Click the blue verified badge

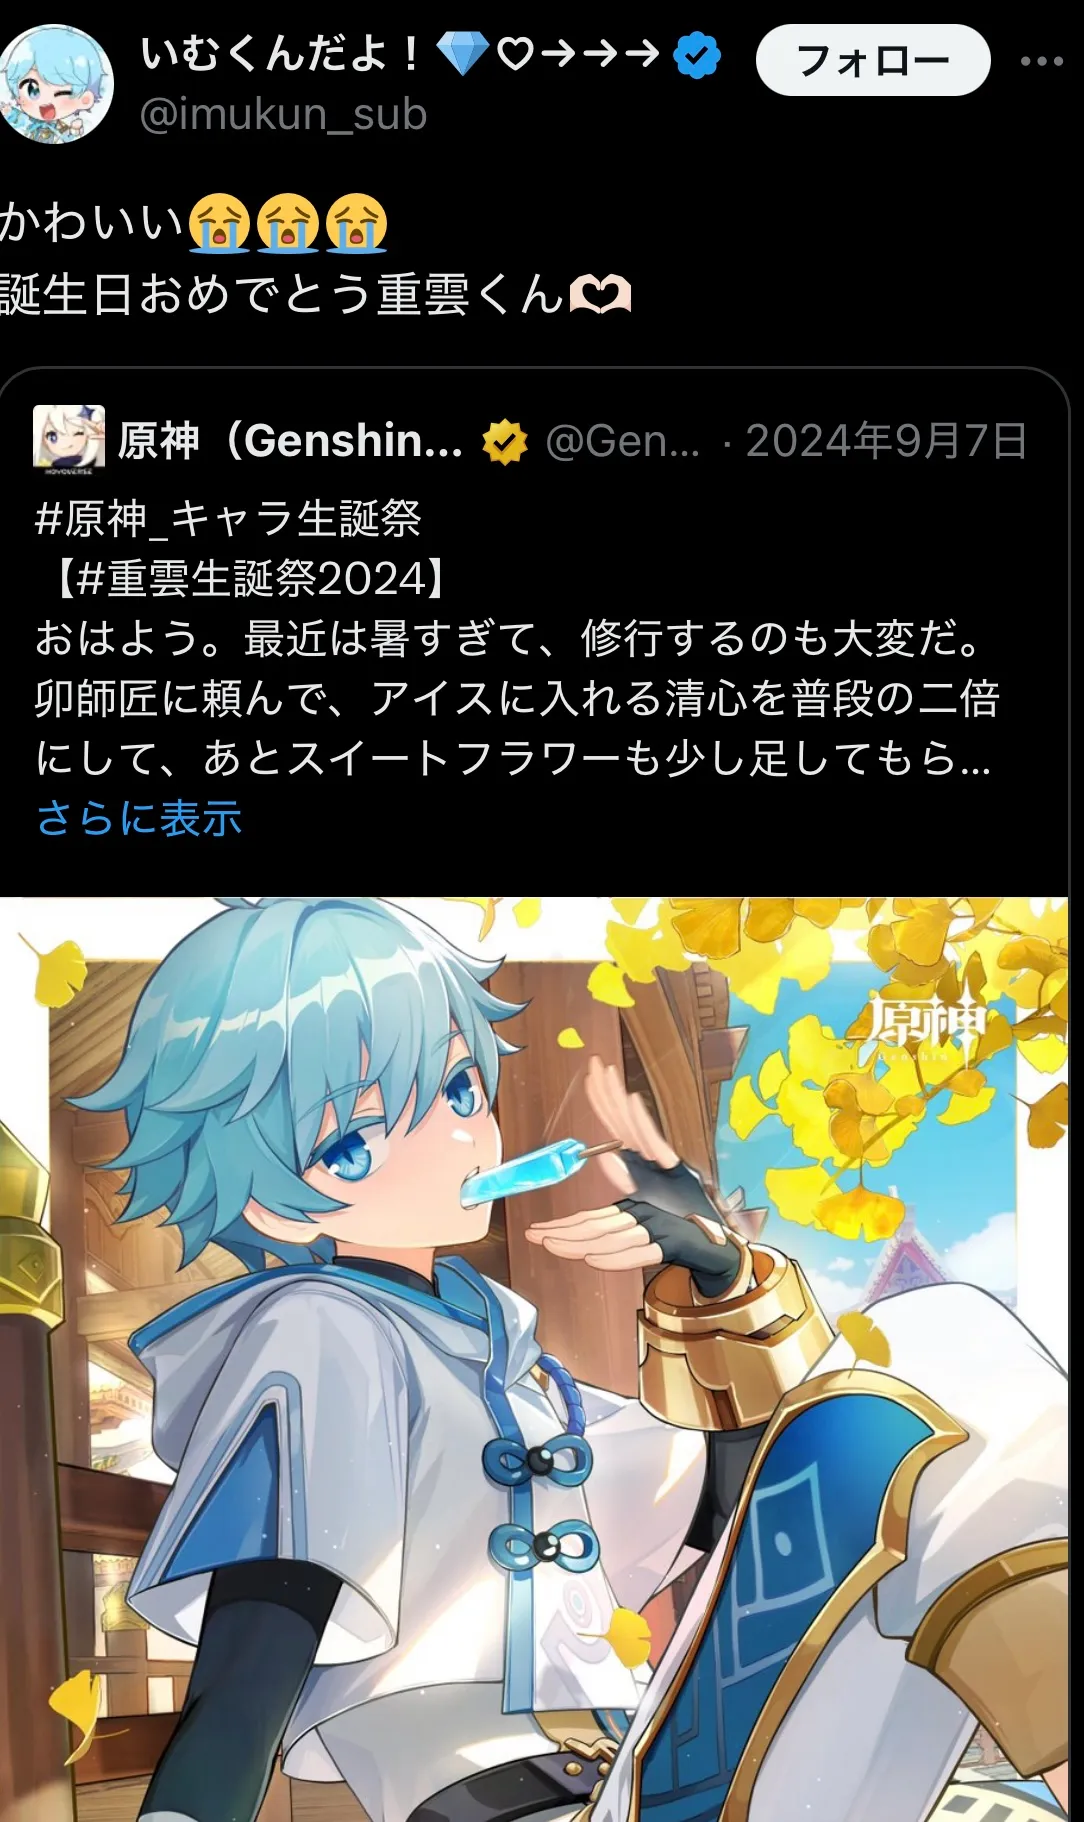697,55
